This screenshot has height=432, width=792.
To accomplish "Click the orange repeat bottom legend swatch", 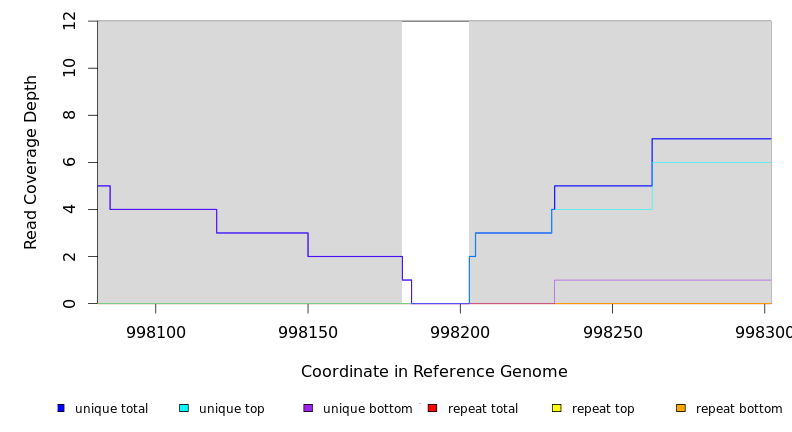I will (x=681, y=408).
